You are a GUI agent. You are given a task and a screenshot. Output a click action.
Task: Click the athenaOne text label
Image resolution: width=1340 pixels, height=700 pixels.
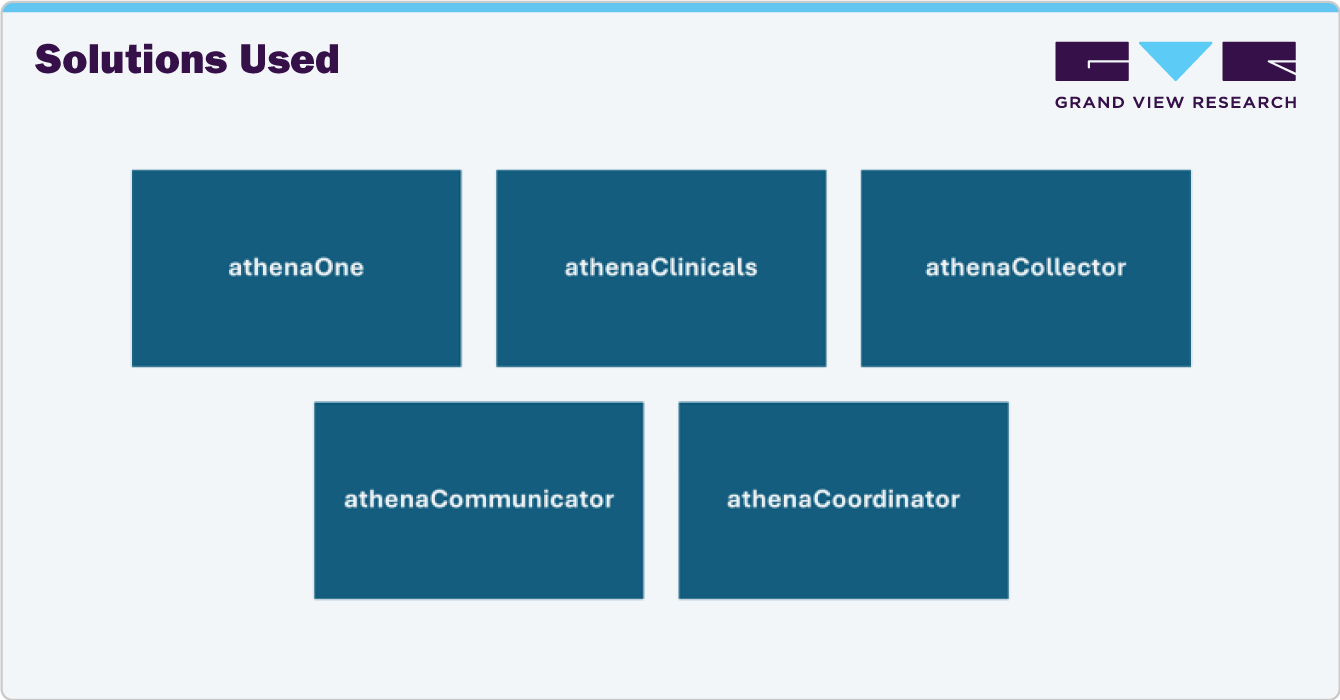tap(296, 268)
